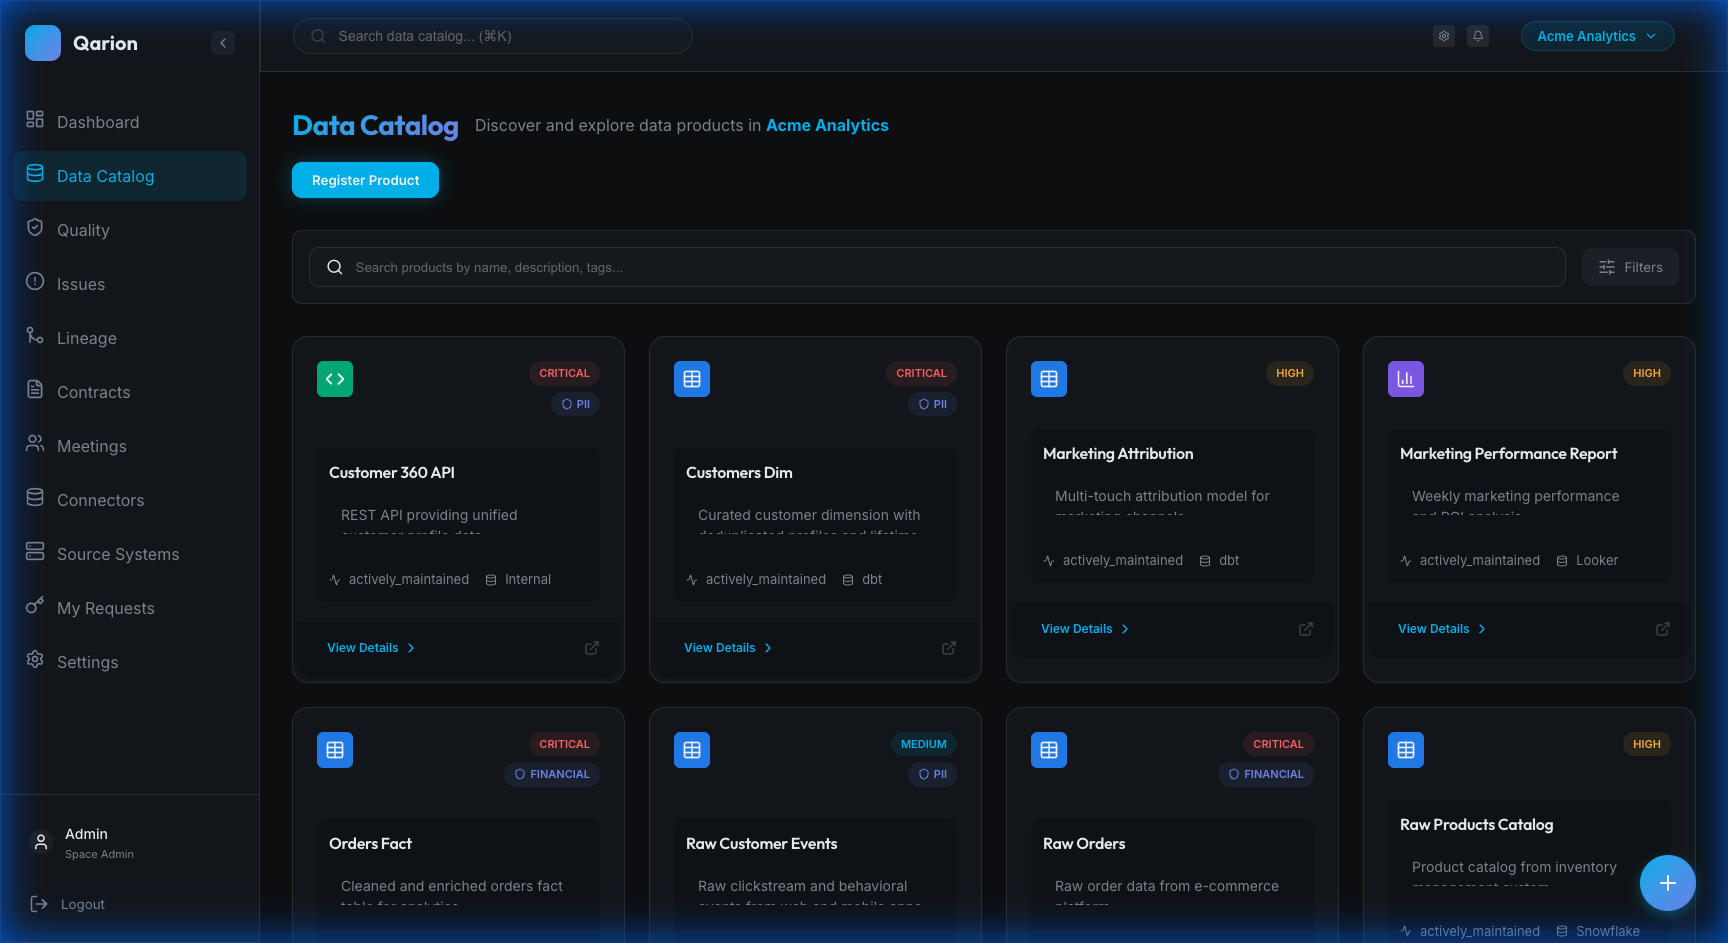Collapse the sidebar with the chevron button
Image resolution: width=1728 pixels, height=943 pixels.
[223, 42]
